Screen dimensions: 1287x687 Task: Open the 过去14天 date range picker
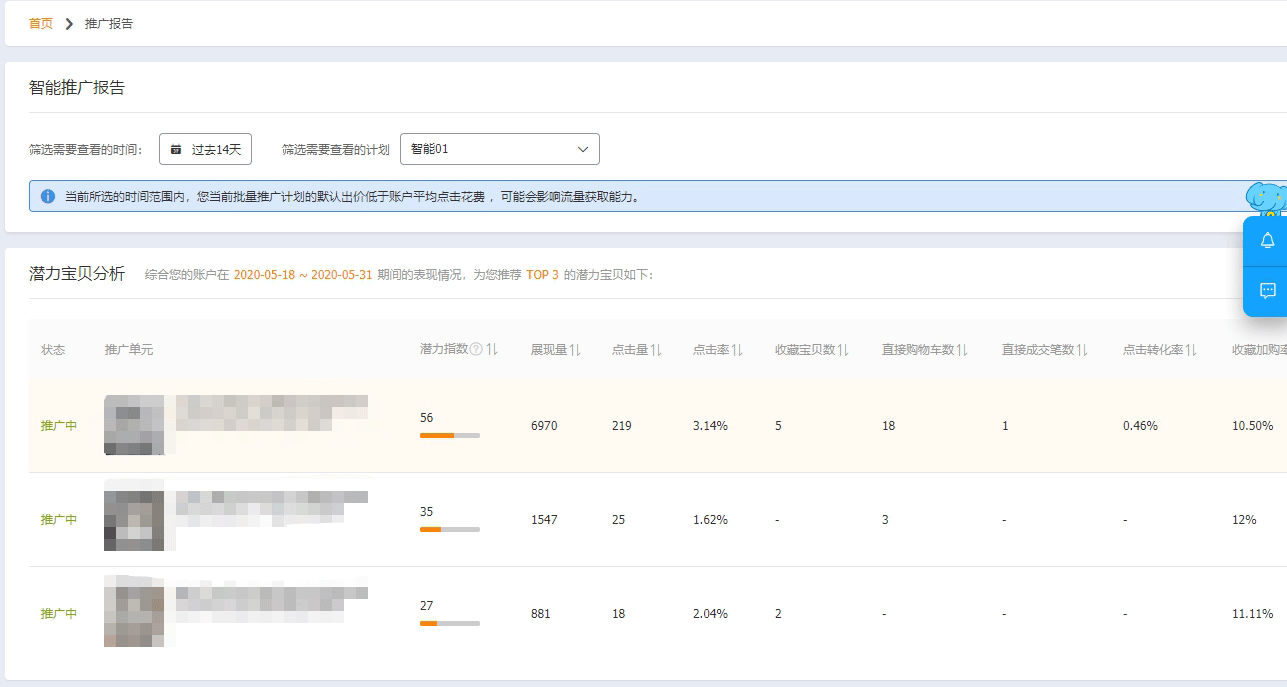click(205, 149)
